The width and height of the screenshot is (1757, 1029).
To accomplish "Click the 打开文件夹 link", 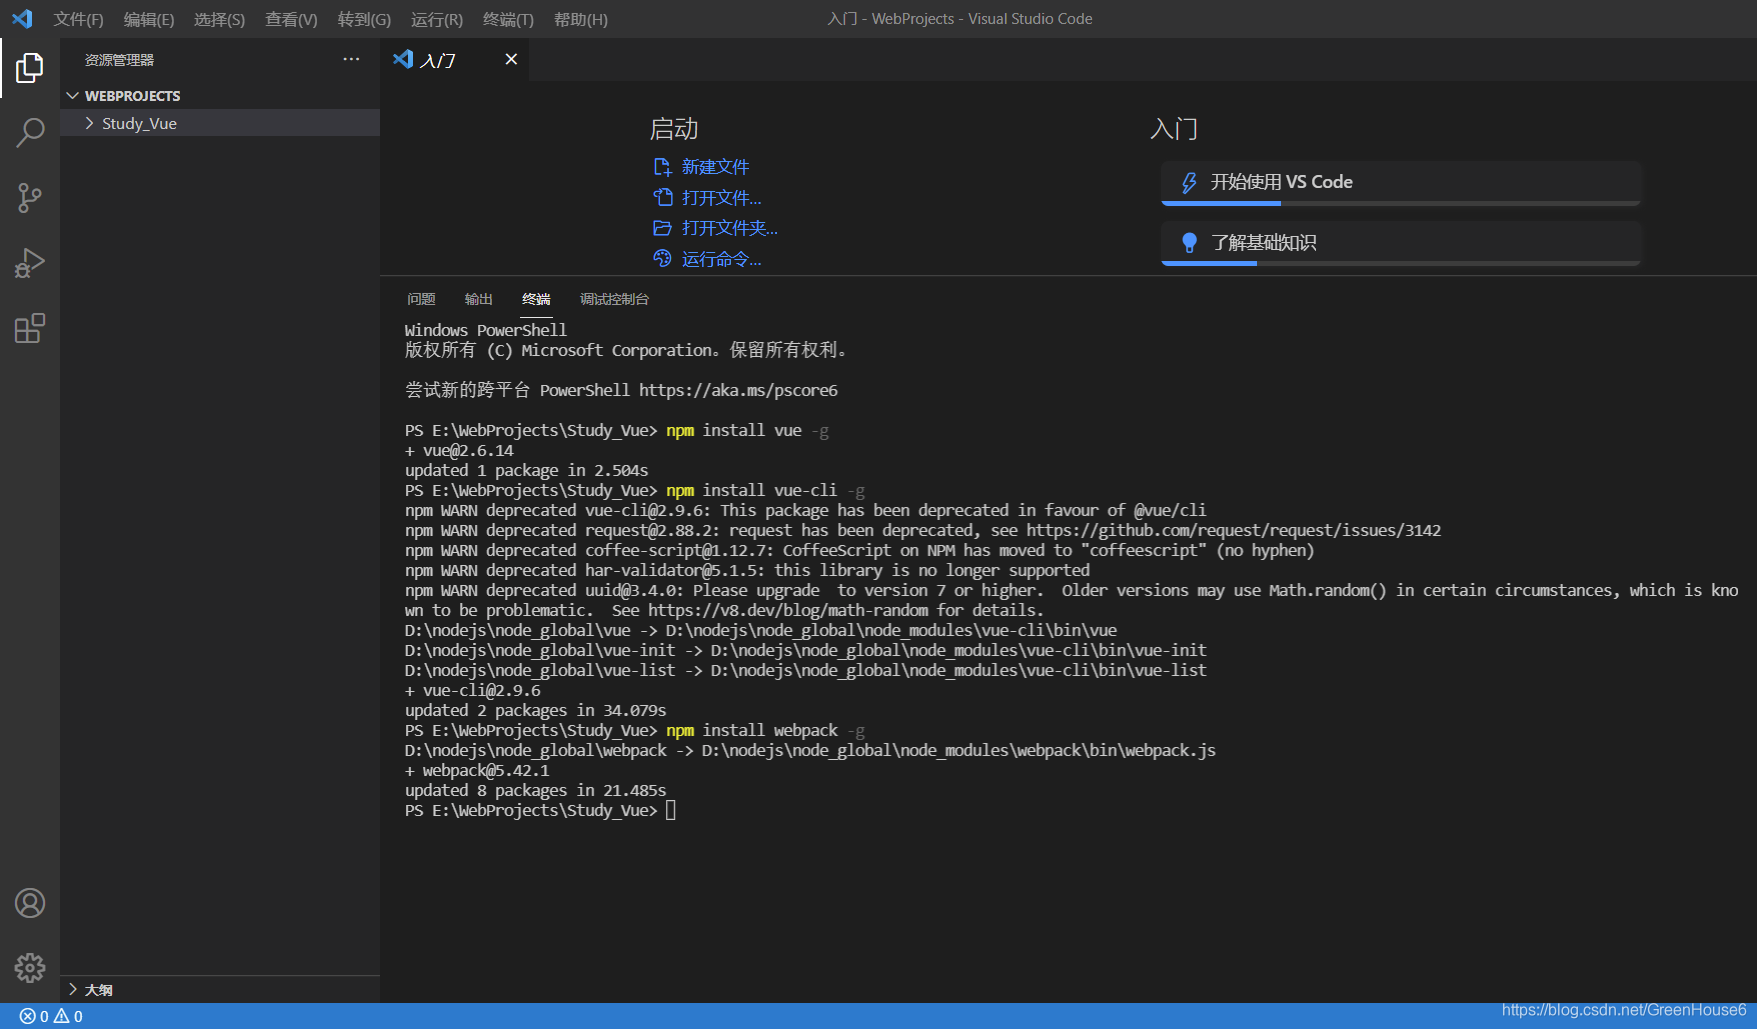I will (x=729, y=228).
